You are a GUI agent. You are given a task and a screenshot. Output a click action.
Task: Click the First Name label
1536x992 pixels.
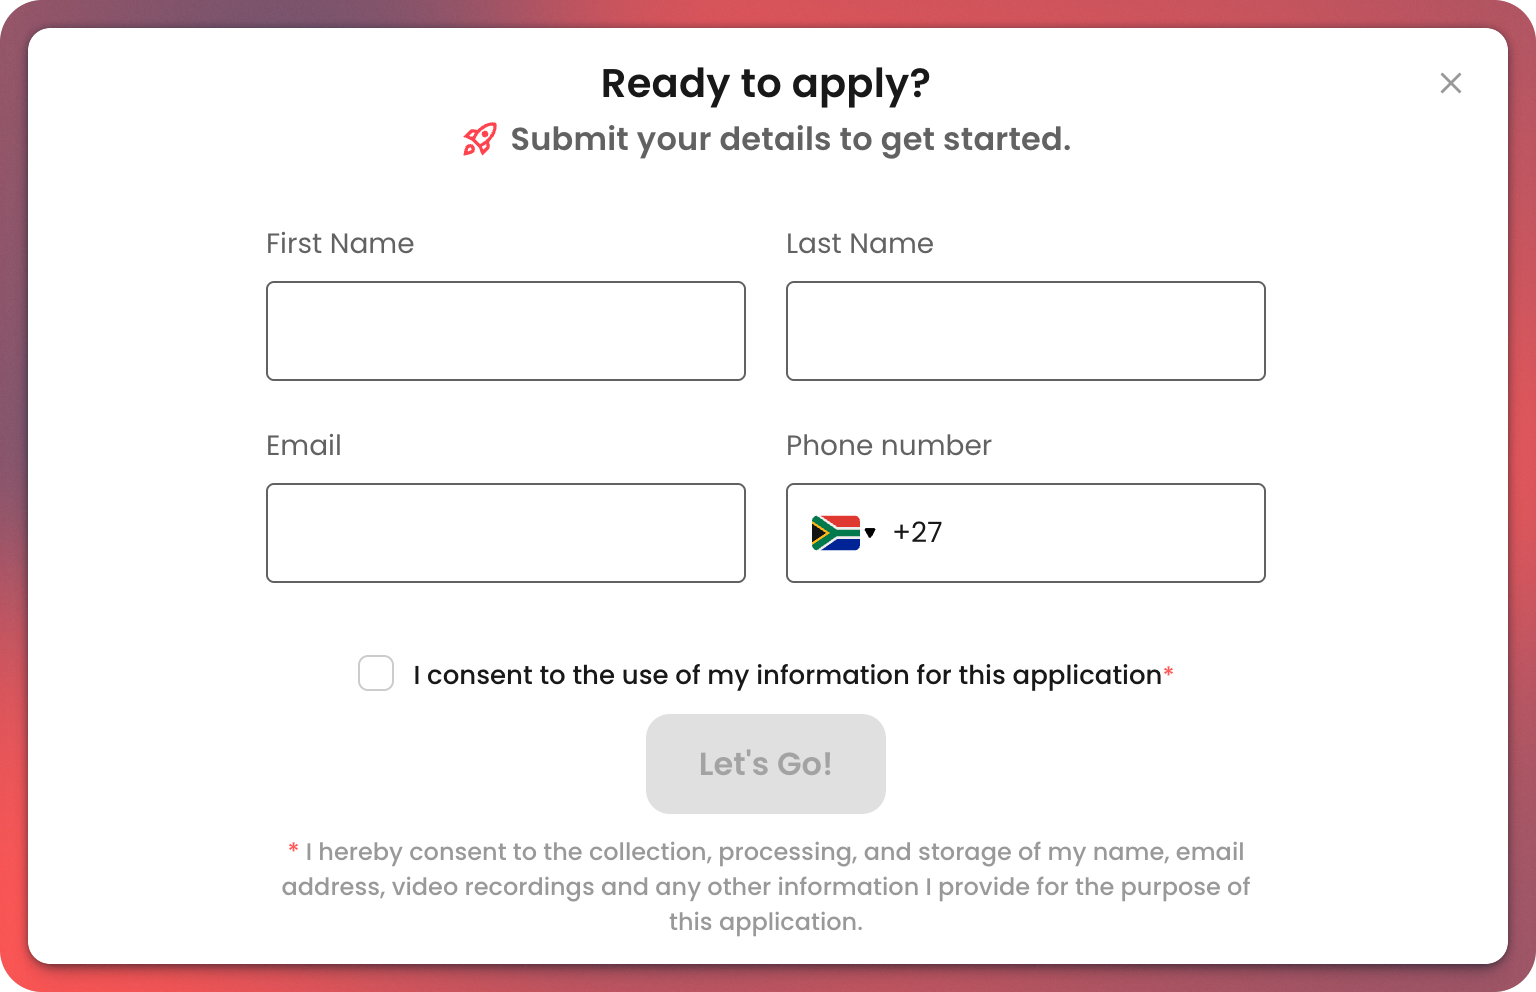coord(340,243)
